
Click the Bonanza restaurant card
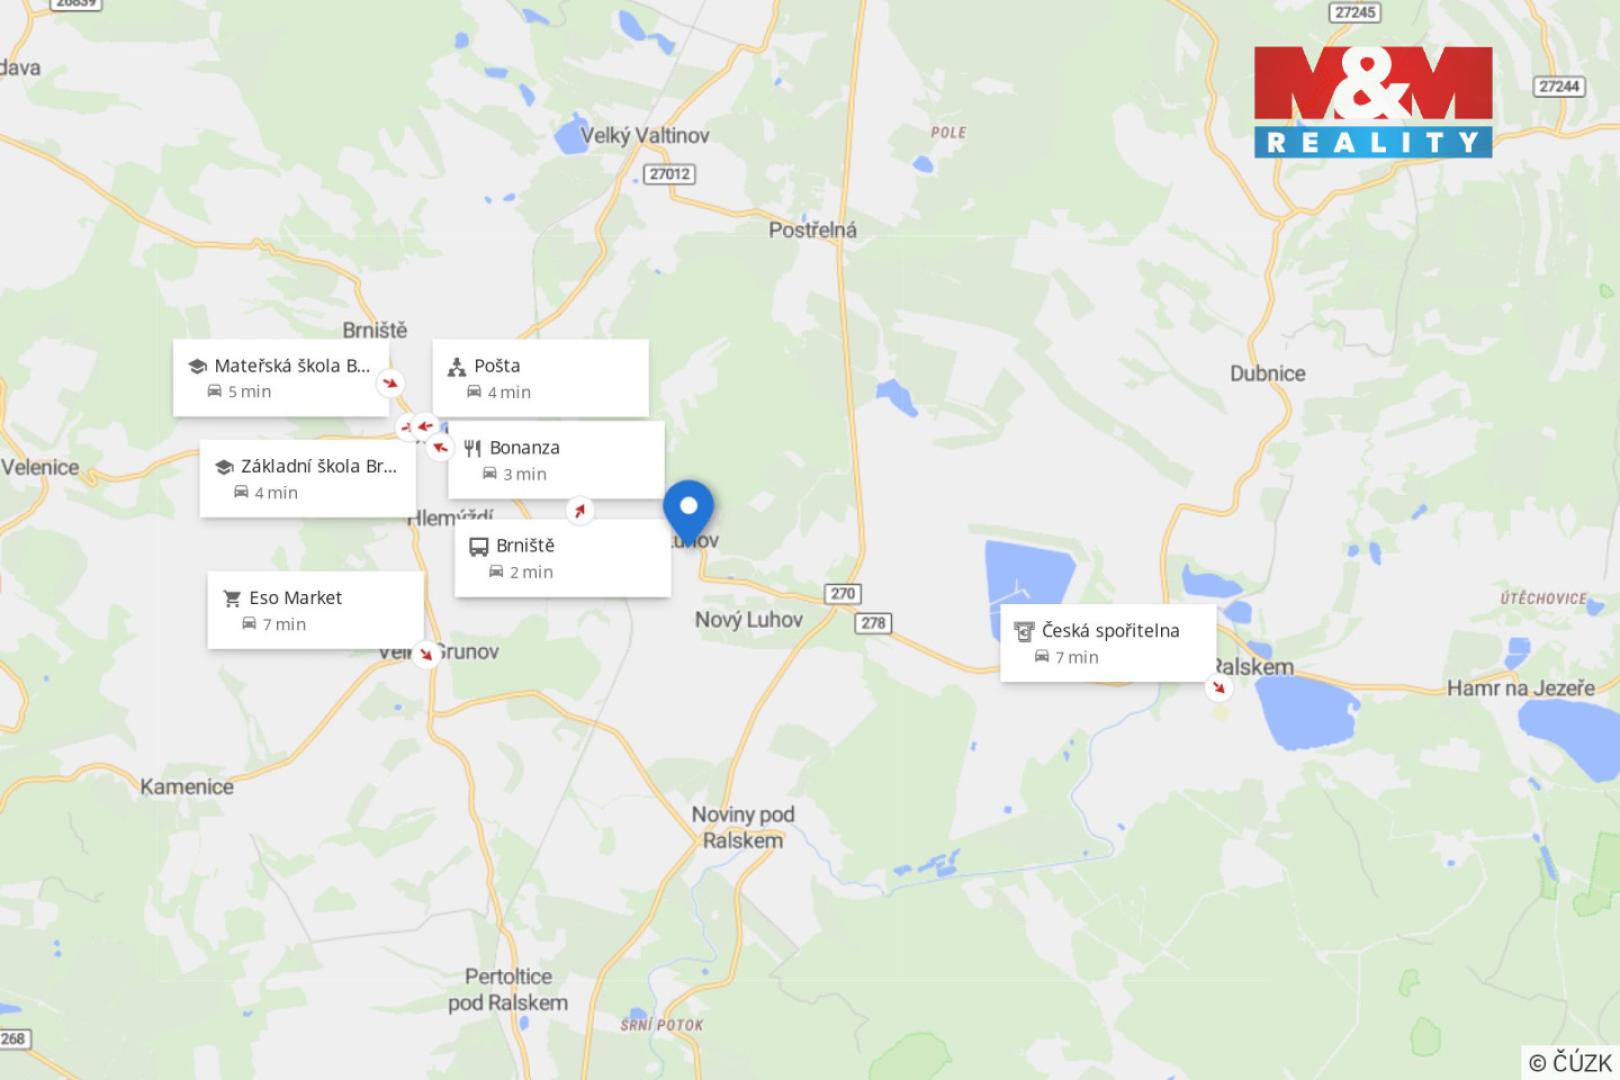[556, 460]
